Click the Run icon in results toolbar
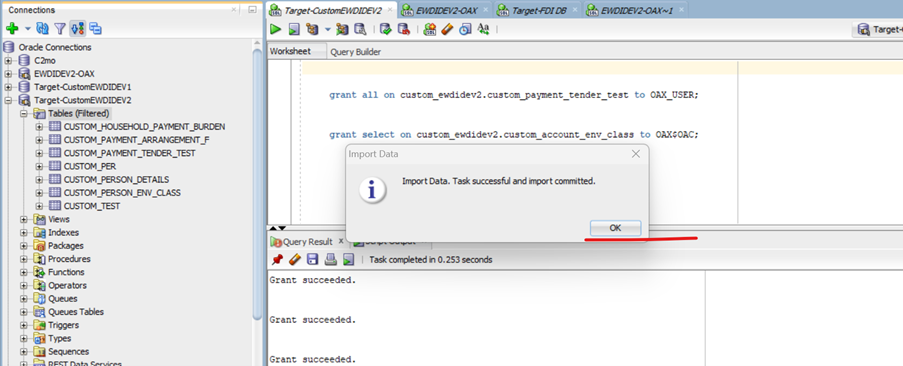 pyautogui.click(x=348, y=260)
